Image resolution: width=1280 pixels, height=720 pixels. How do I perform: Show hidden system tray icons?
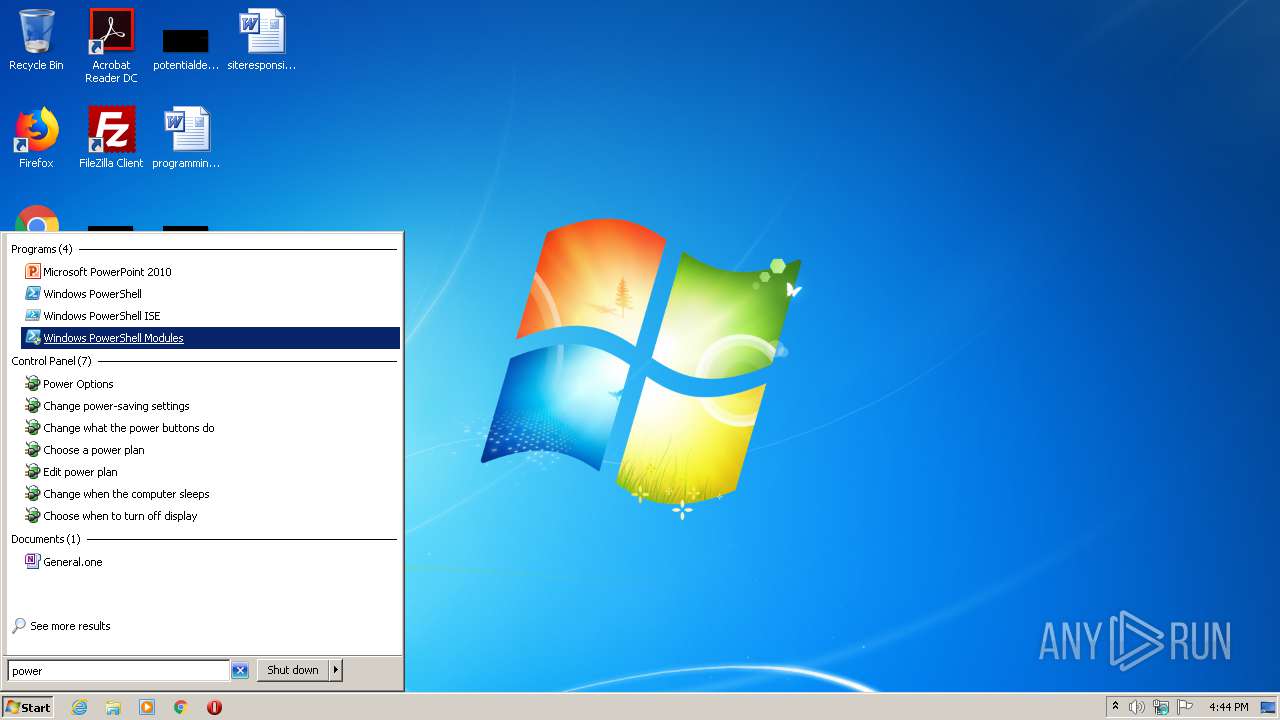pyautogui.click(x=1116, y=707)
